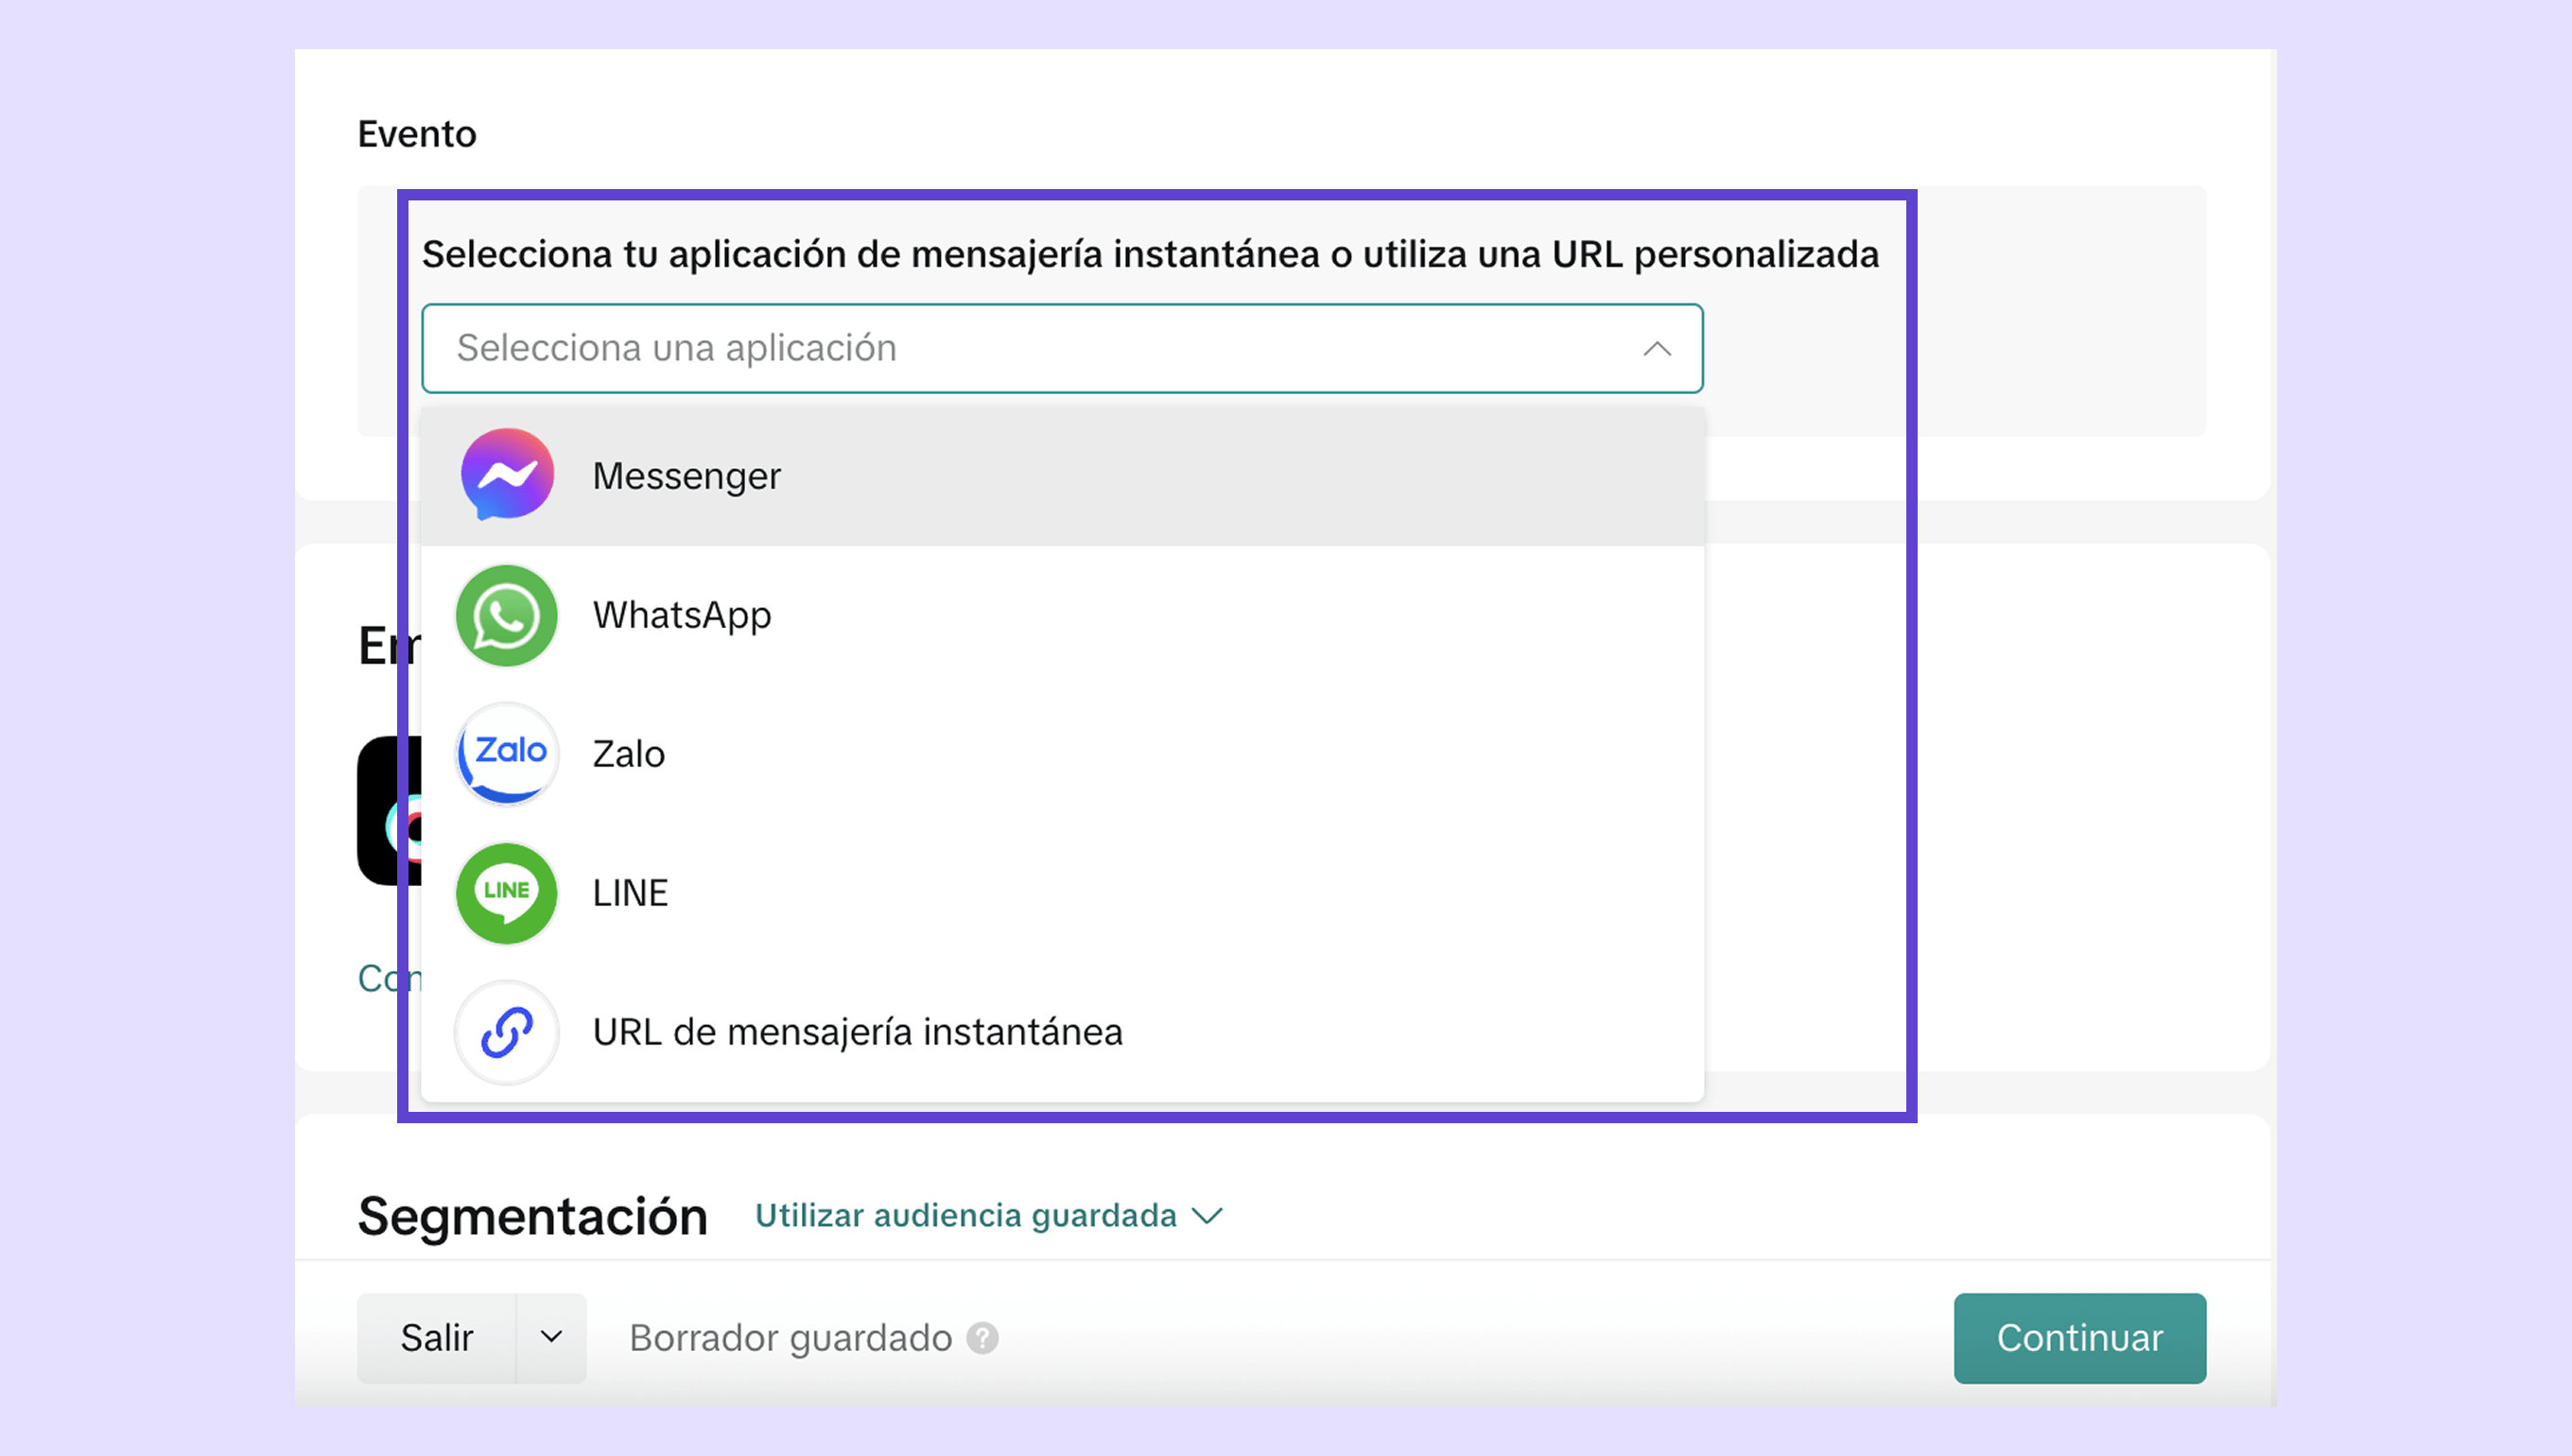The image size is (2572, 1456).
Task: Pick Zalo from the messaging list
Action: tap(628, 754)
